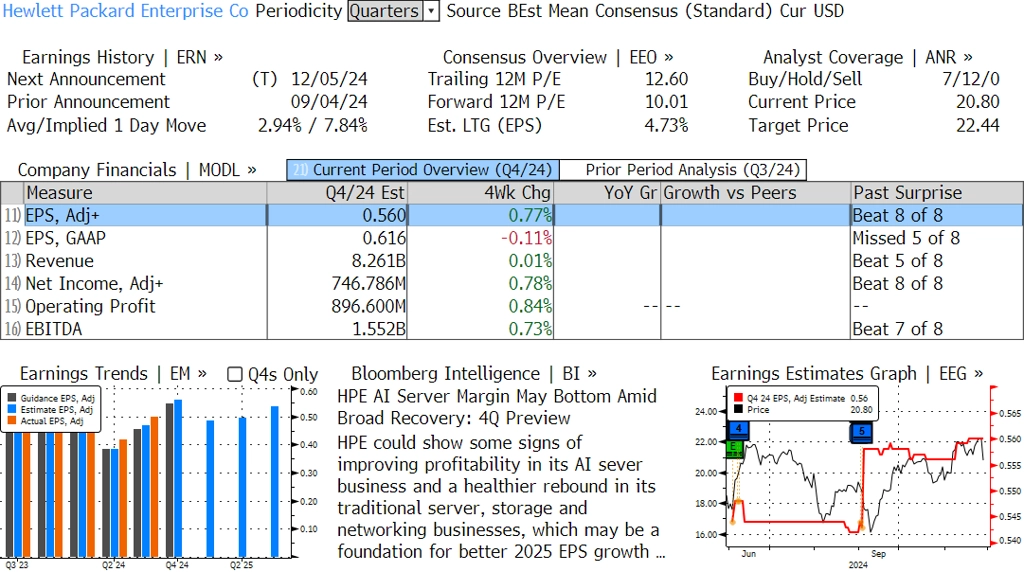Screen dimensions: 1024x572
Task: Click 'Beat 7 of 8' EBITDA surprise cell
Action: (x=897, y=329)
